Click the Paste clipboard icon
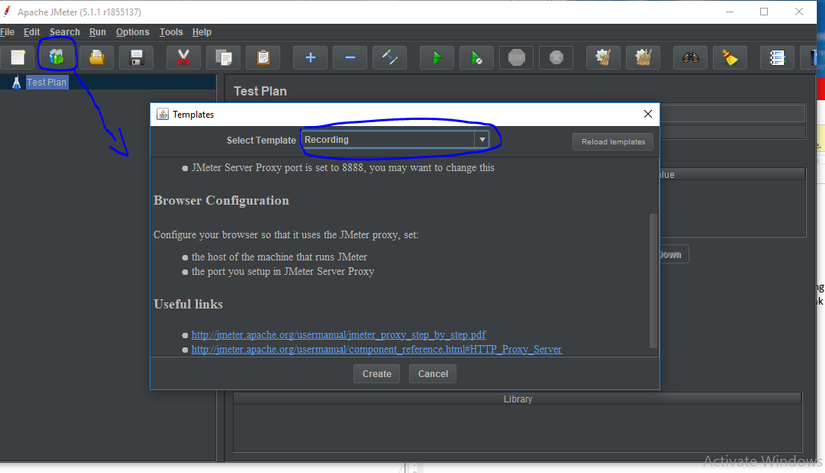The image size is (825, 473). pyautogui.click(x=263, y=57)
